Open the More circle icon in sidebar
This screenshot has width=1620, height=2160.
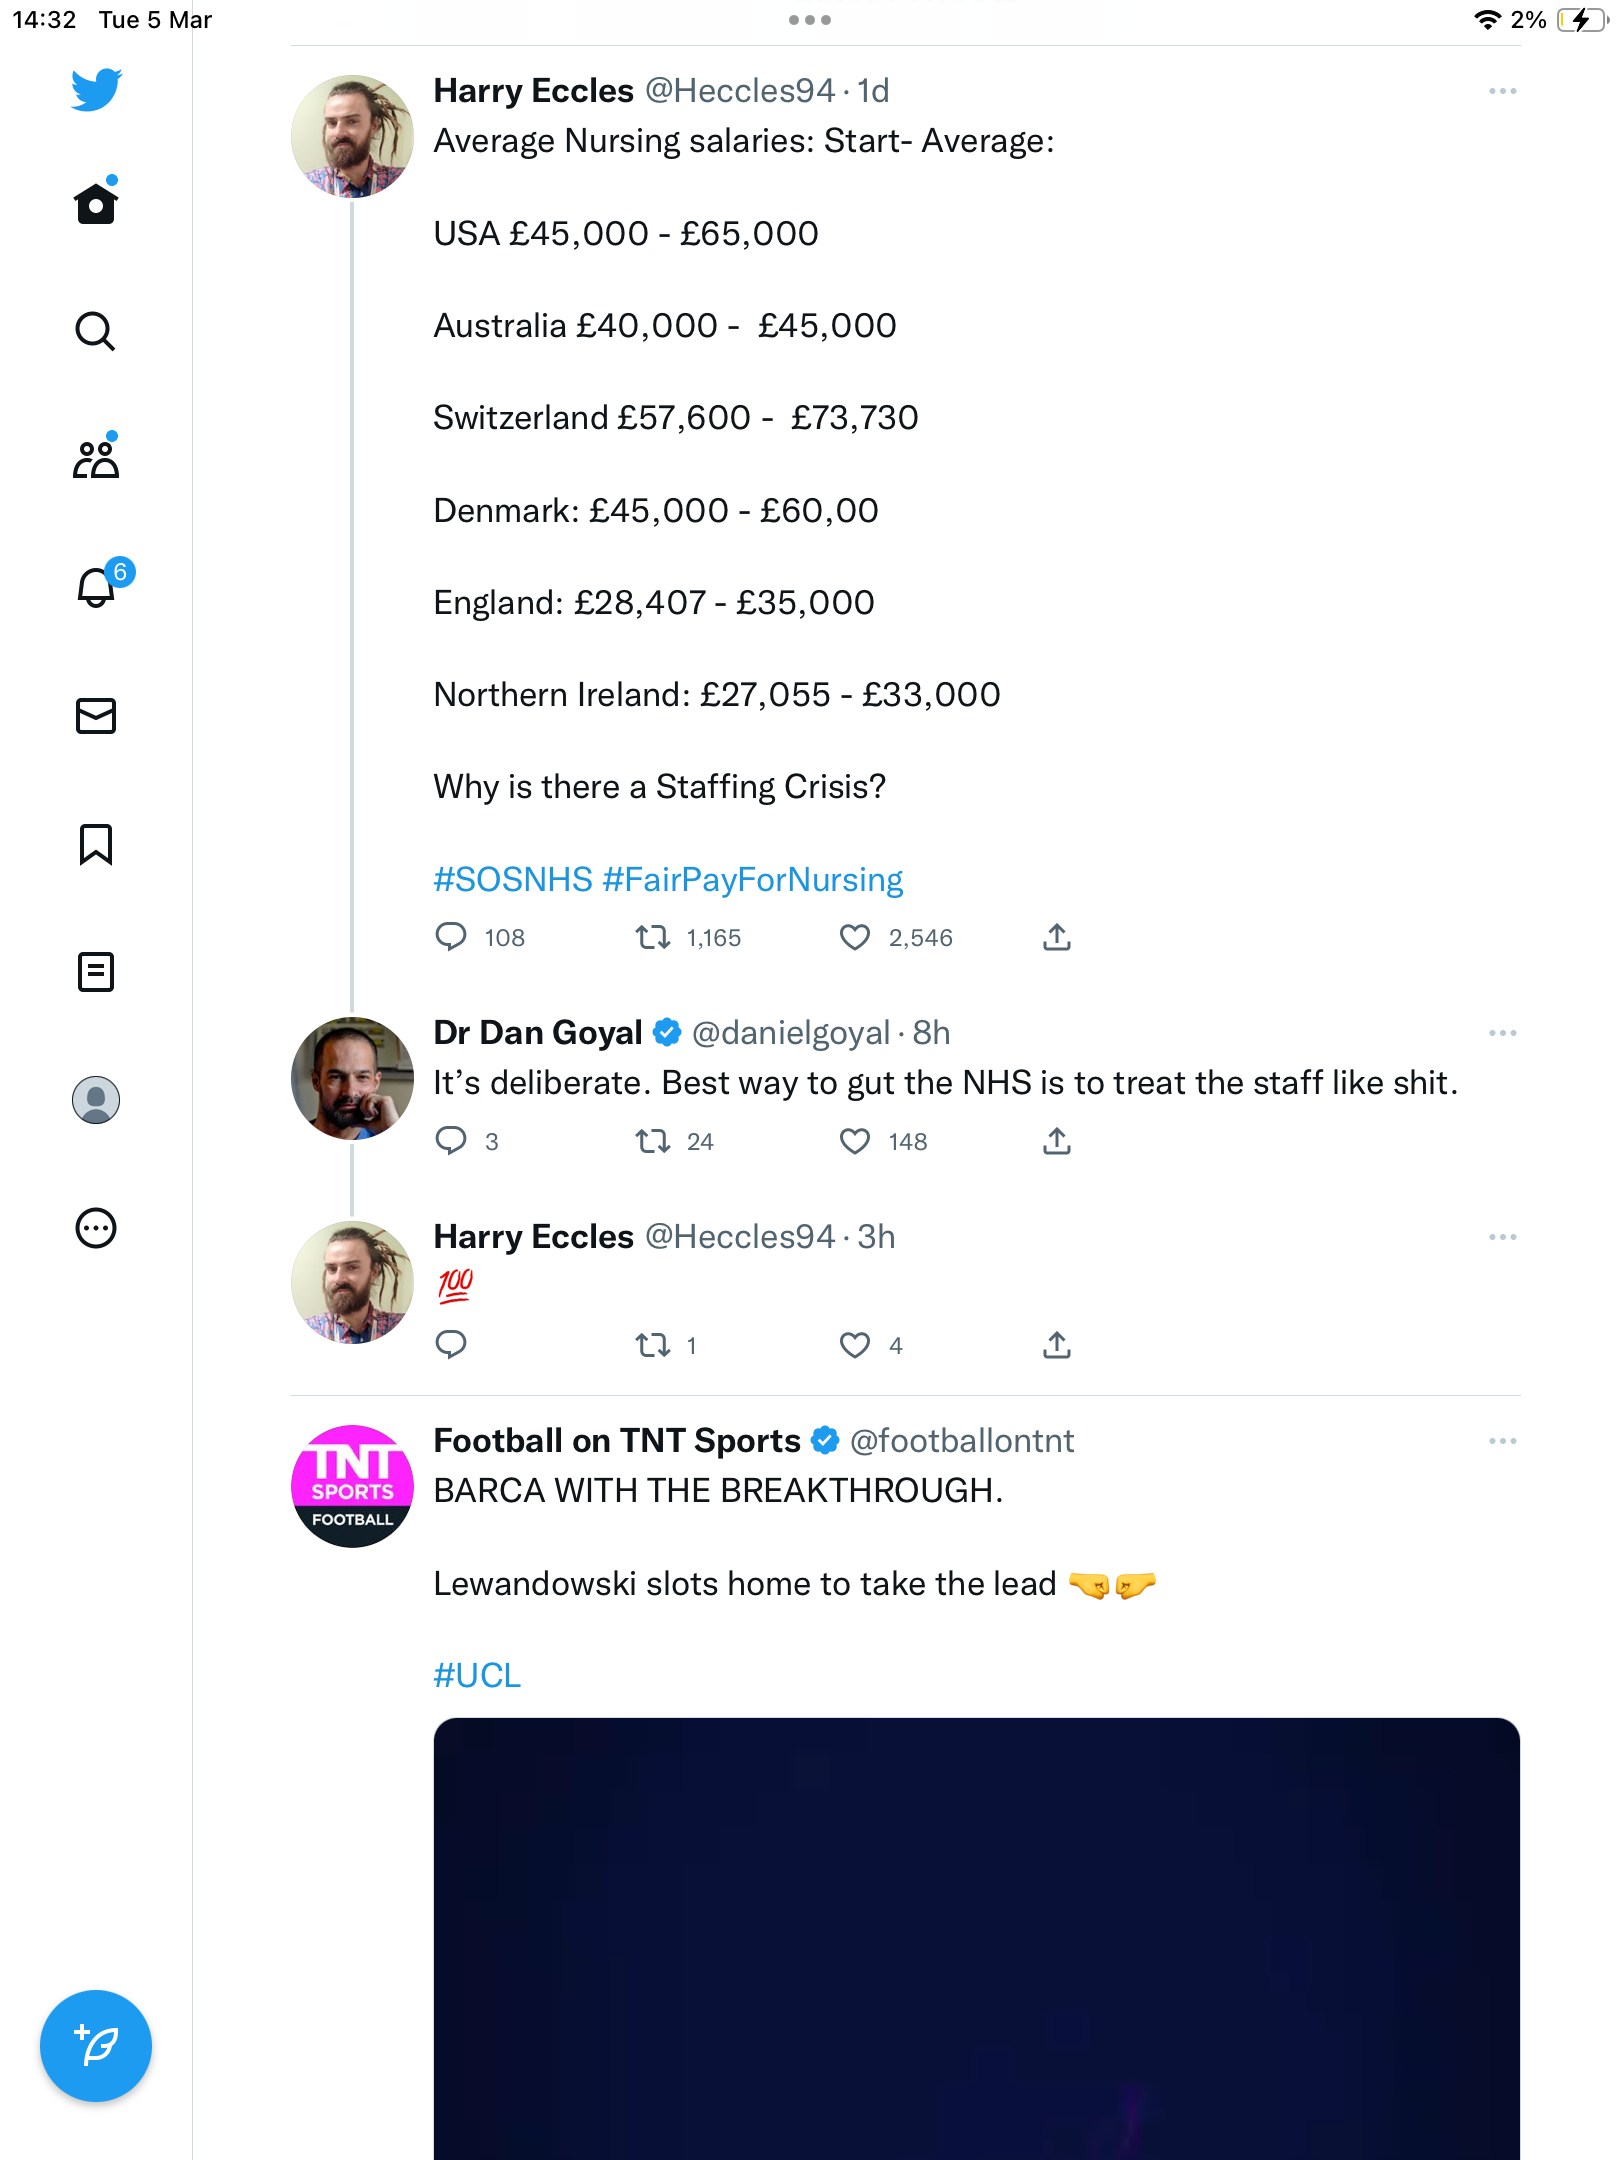click(x=96, y=1228)
